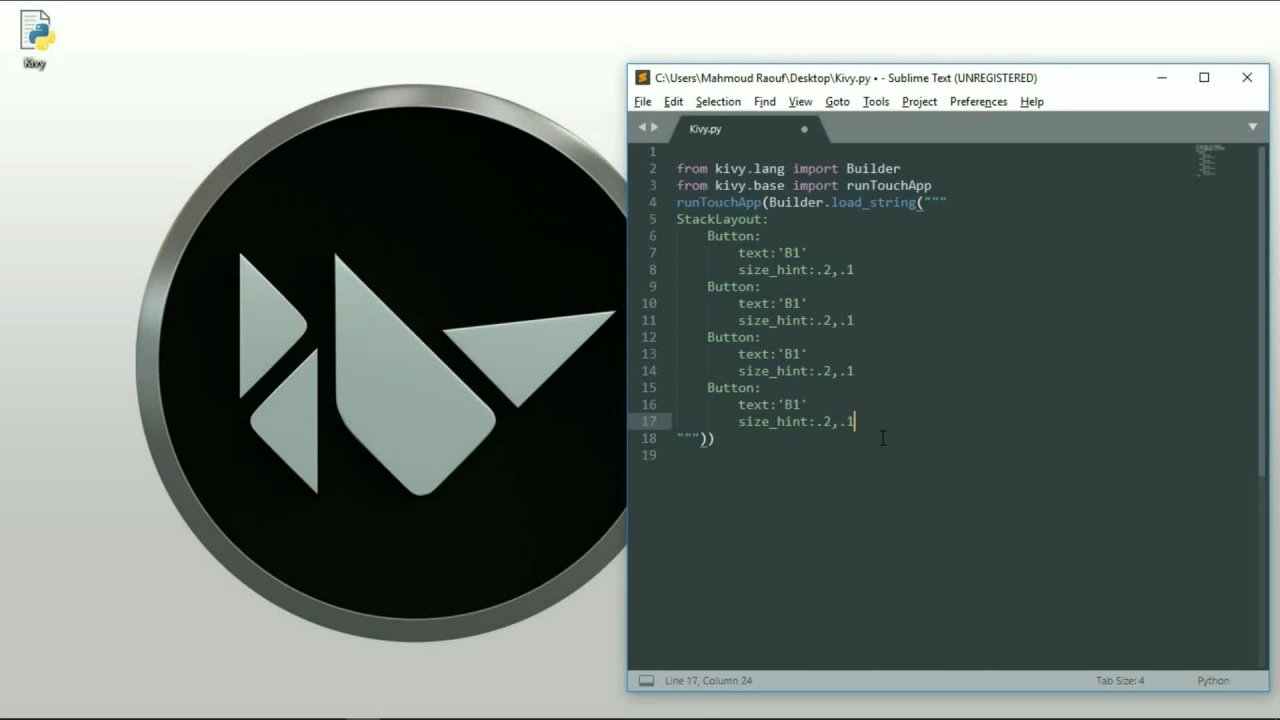Open the tab list dropdown arrow
Screen dimensions: 1280x720
pos(1252,127)
